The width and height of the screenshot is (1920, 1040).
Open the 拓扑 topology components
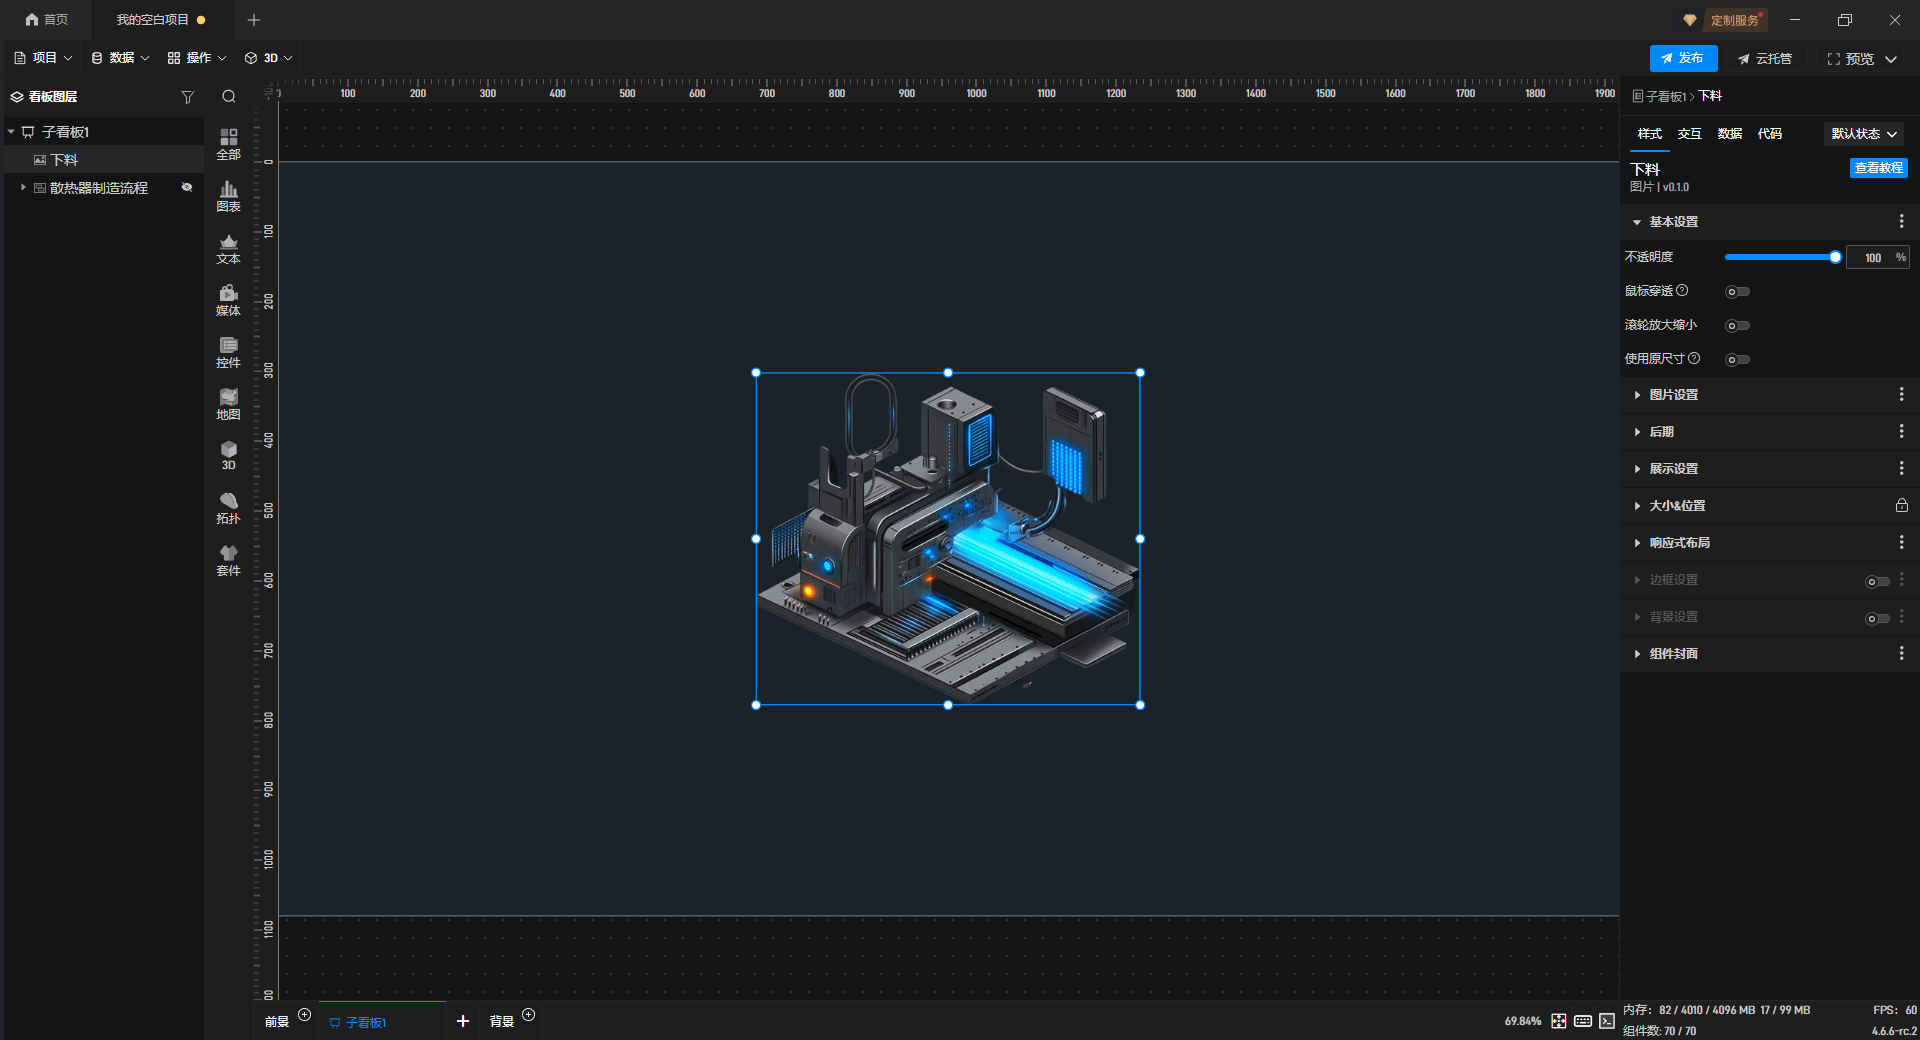[228, 508]
